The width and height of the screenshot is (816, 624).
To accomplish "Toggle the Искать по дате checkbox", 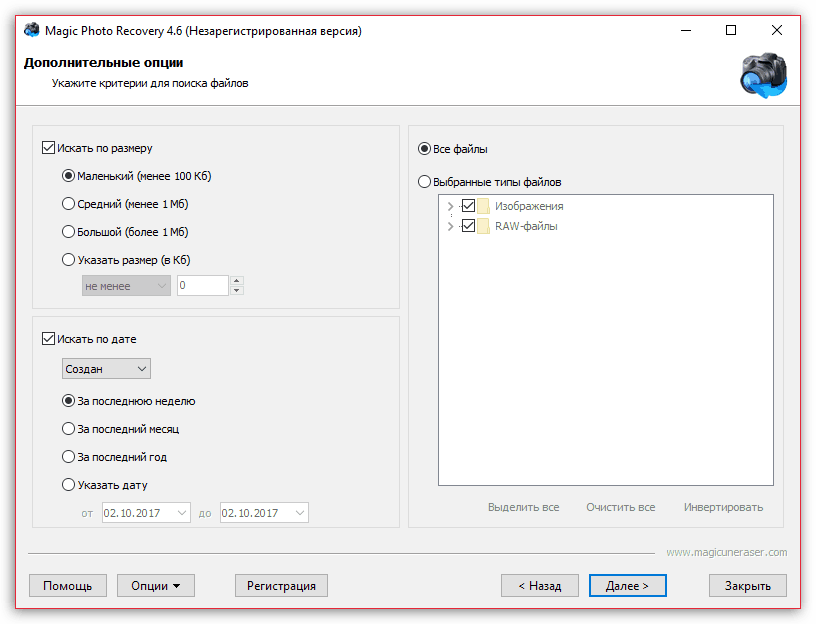I will coord(48,339).
